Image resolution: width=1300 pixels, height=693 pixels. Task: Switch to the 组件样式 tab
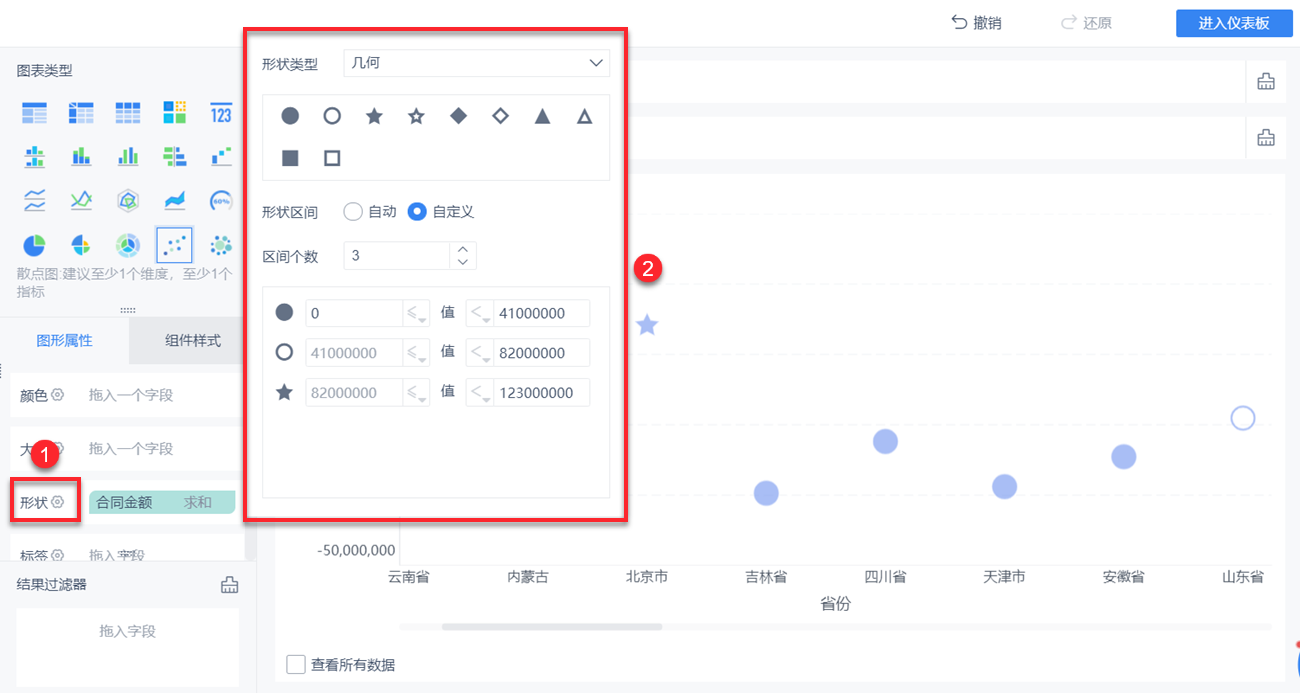tap(193, 340)
